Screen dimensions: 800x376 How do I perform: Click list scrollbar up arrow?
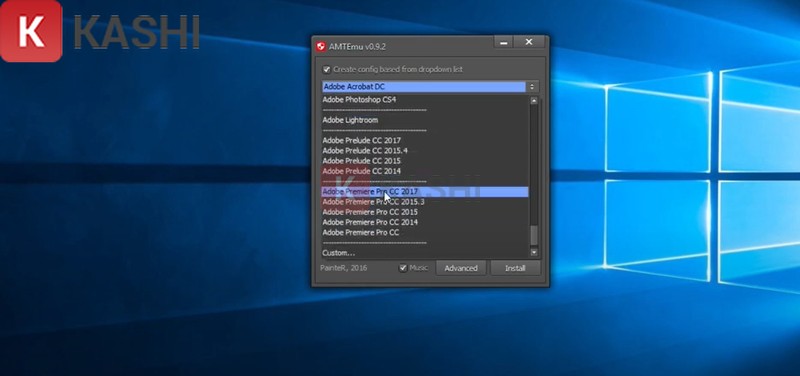click(534, 101)
